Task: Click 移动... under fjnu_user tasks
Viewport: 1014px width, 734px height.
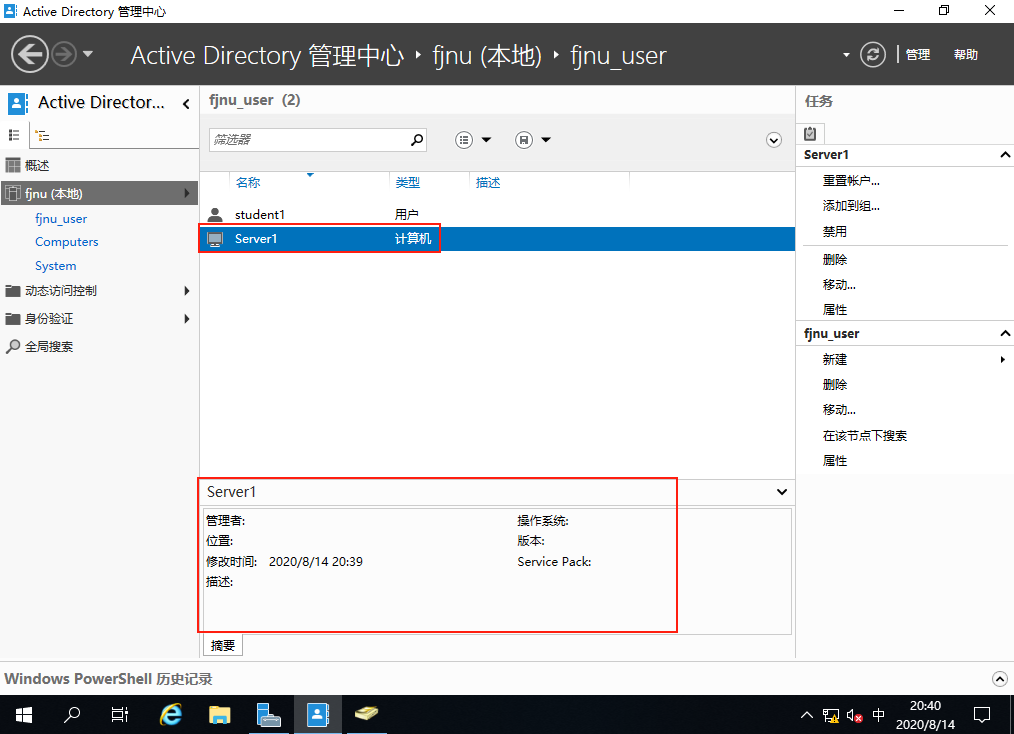Action: 839,410
